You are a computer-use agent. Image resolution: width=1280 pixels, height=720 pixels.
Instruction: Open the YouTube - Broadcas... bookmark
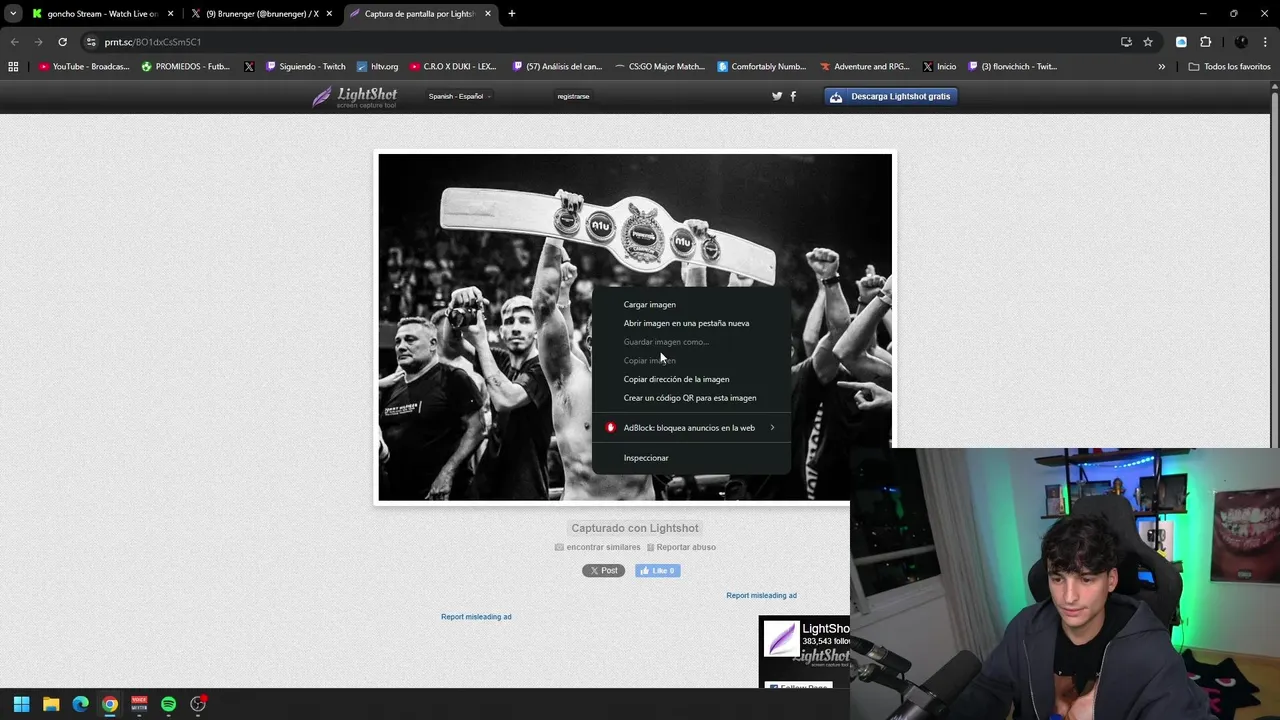(x=84, y=67)
